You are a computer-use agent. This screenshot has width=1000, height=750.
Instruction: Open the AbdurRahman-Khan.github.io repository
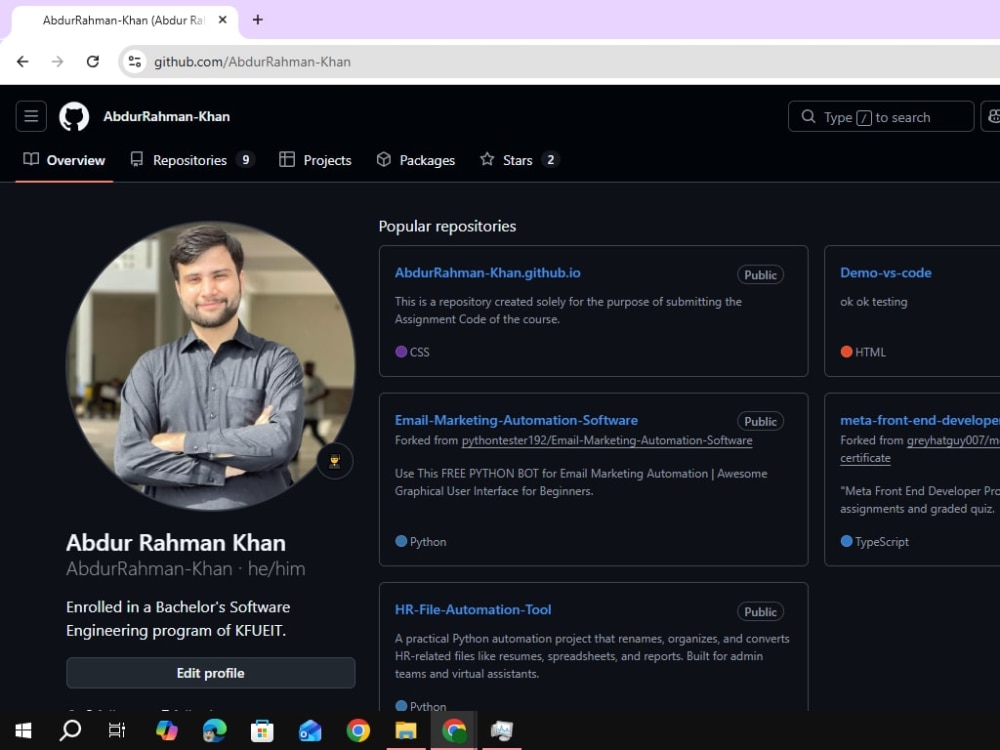point(487,273)
